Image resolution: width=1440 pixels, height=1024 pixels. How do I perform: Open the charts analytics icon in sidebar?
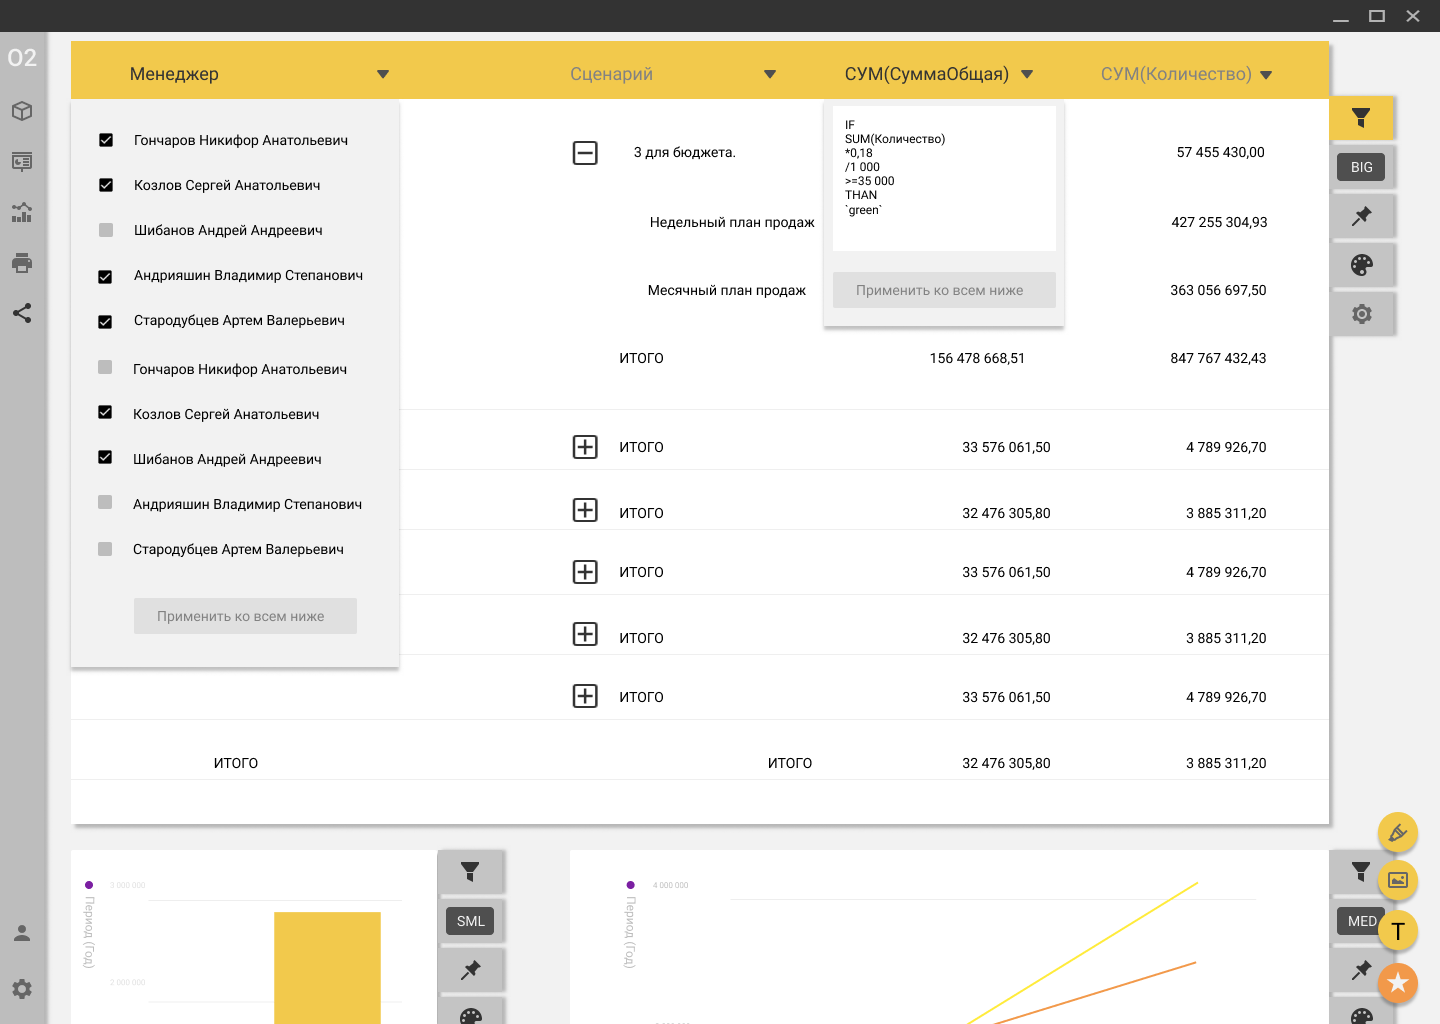tap(22, 212)
